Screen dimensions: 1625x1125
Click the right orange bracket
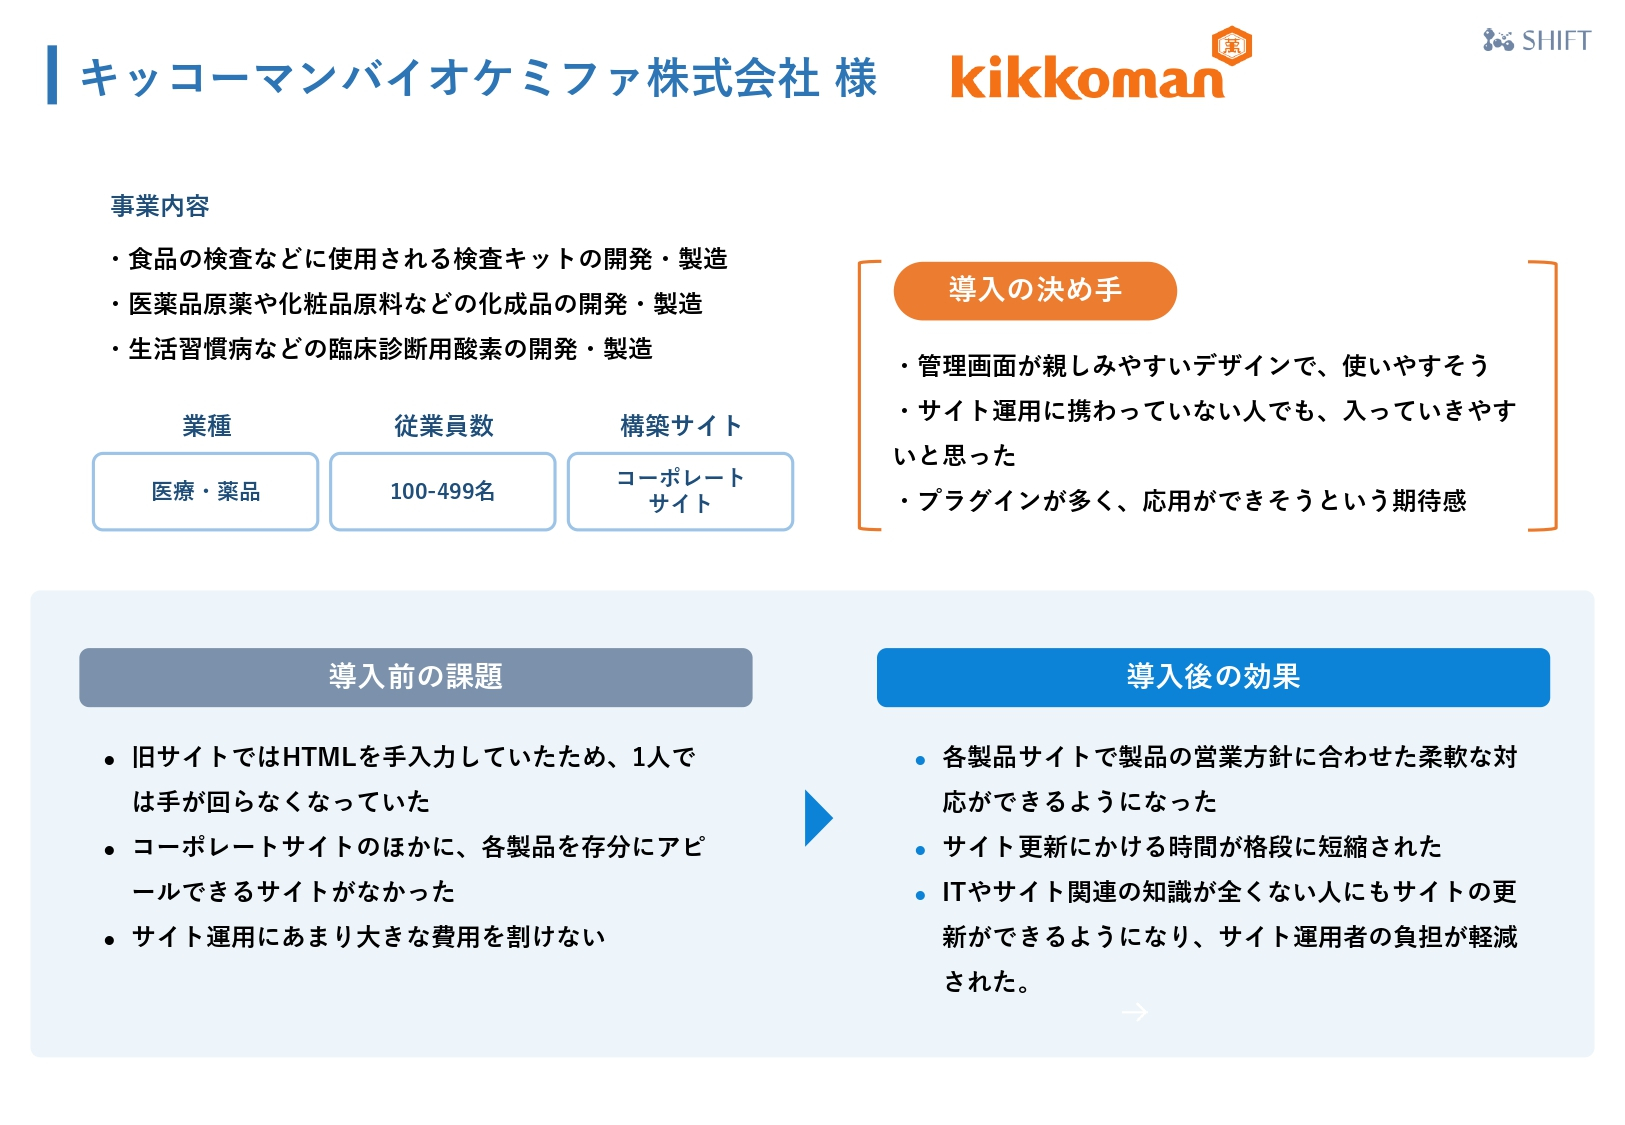pyautogui.click(x=1543, y=395)
